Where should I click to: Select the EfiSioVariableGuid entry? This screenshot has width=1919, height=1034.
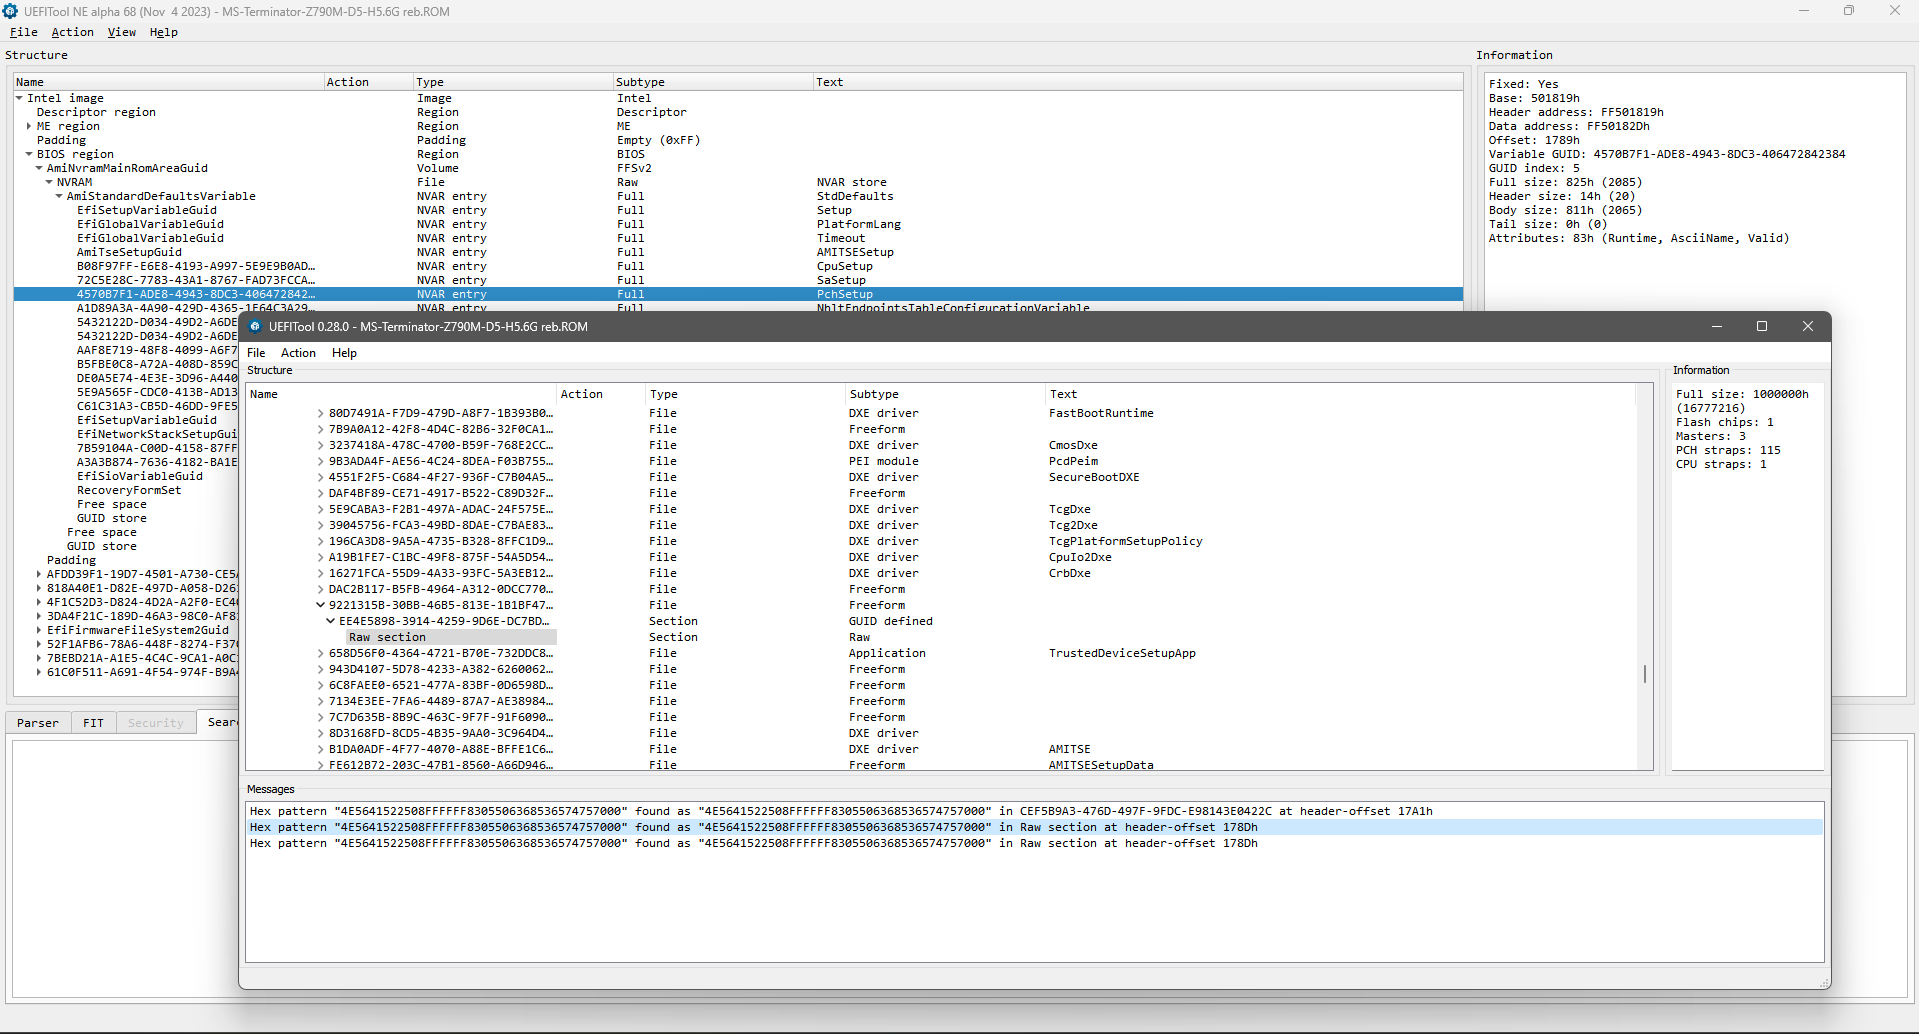(140, 476)
